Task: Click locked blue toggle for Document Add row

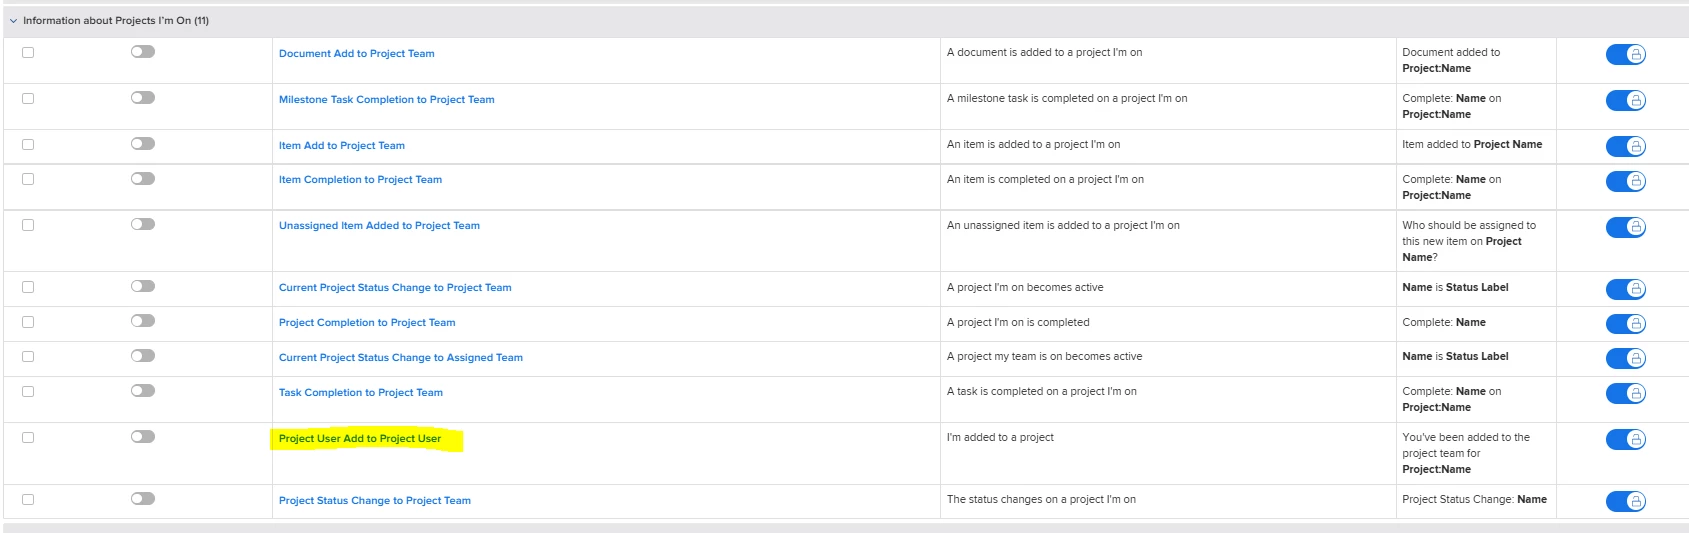Action: tap(1625, 54)
